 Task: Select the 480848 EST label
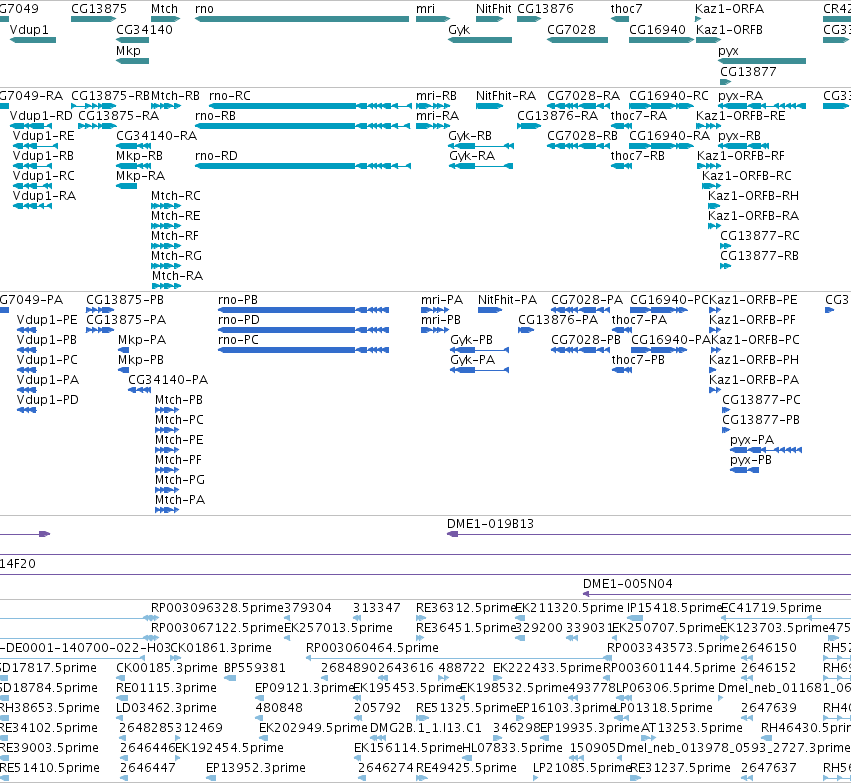coord(278,708)
